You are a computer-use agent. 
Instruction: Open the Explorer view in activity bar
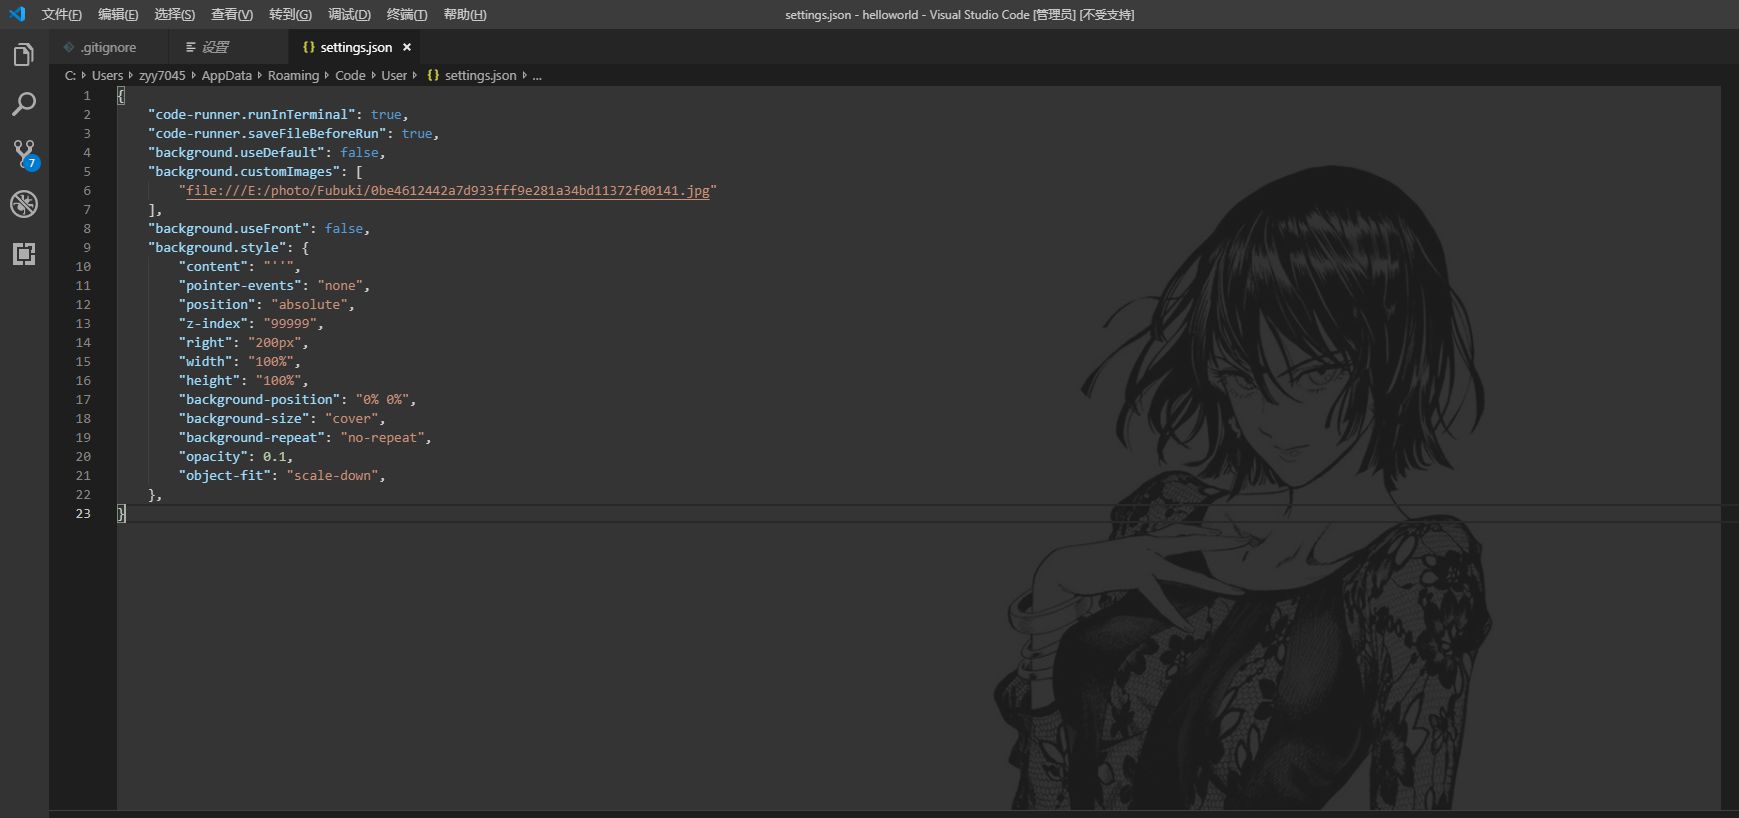point(24,55)
